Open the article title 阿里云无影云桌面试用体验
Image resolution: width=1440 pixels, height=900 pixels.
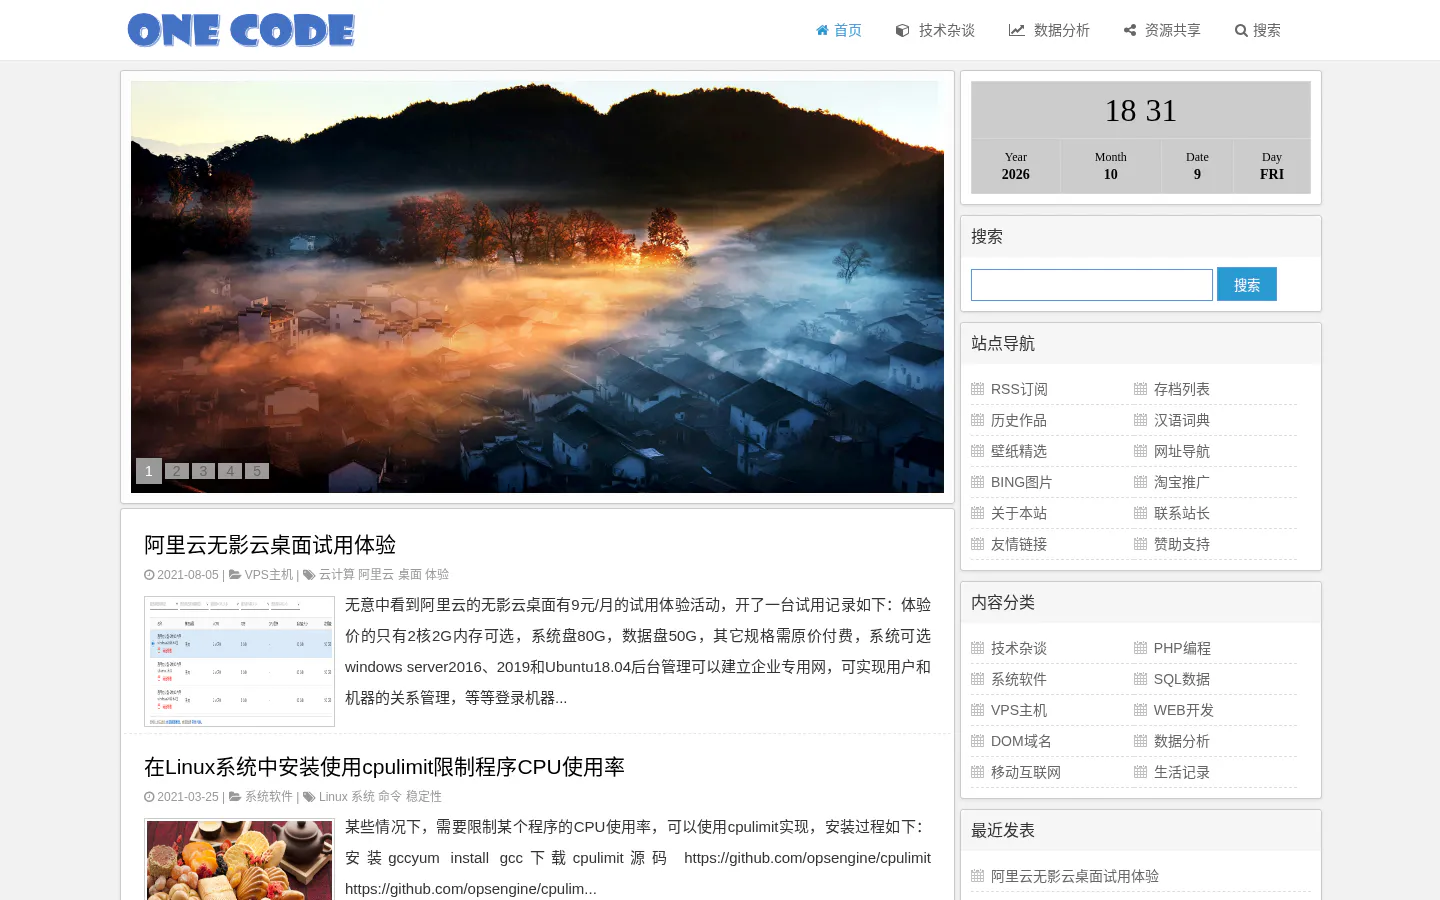[270, 545]
